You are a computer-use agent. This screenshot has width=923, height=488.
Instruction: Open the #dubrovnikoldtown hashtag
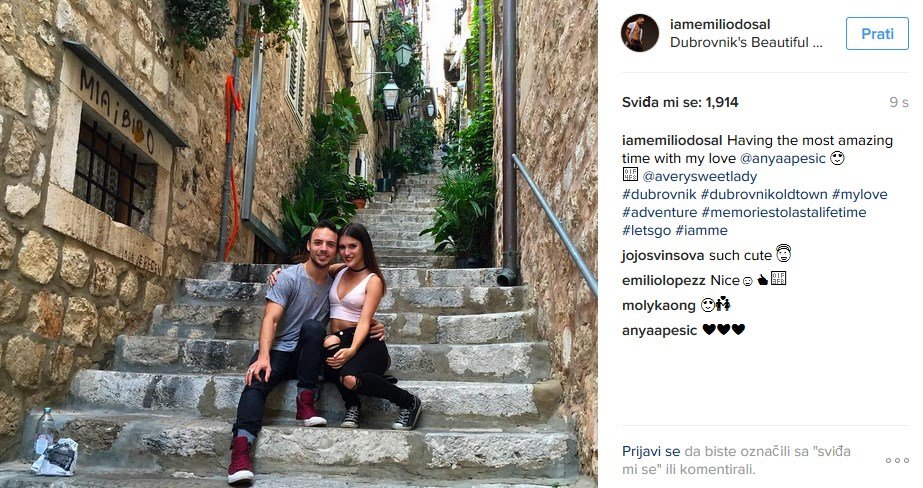(764, 194)
